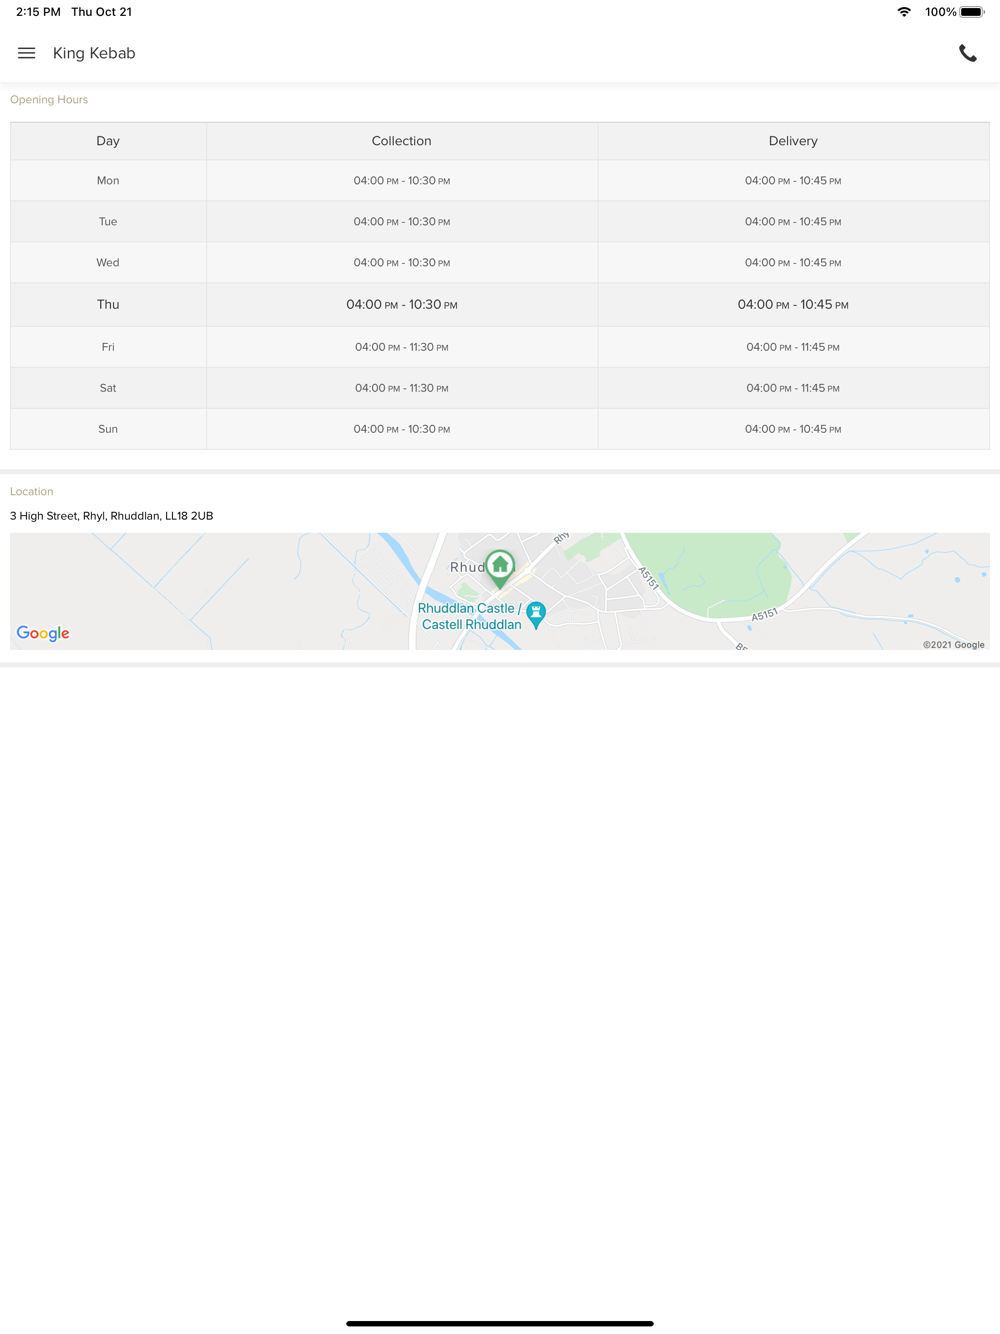The height and width of the screenshot is (1334, 1000).
Task: Click the Rhuddlan Castle marker icon
Action: (536, 613)
